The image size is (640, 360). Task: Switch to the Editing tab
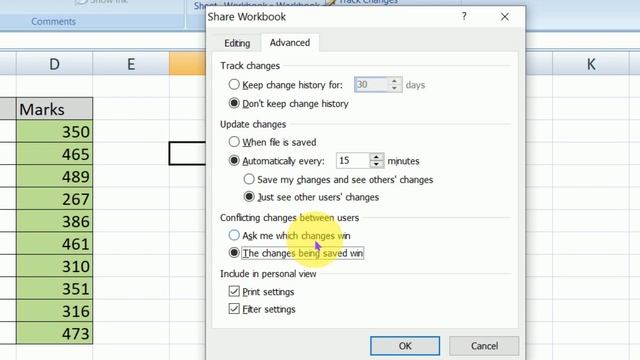(x=237, y=43)
